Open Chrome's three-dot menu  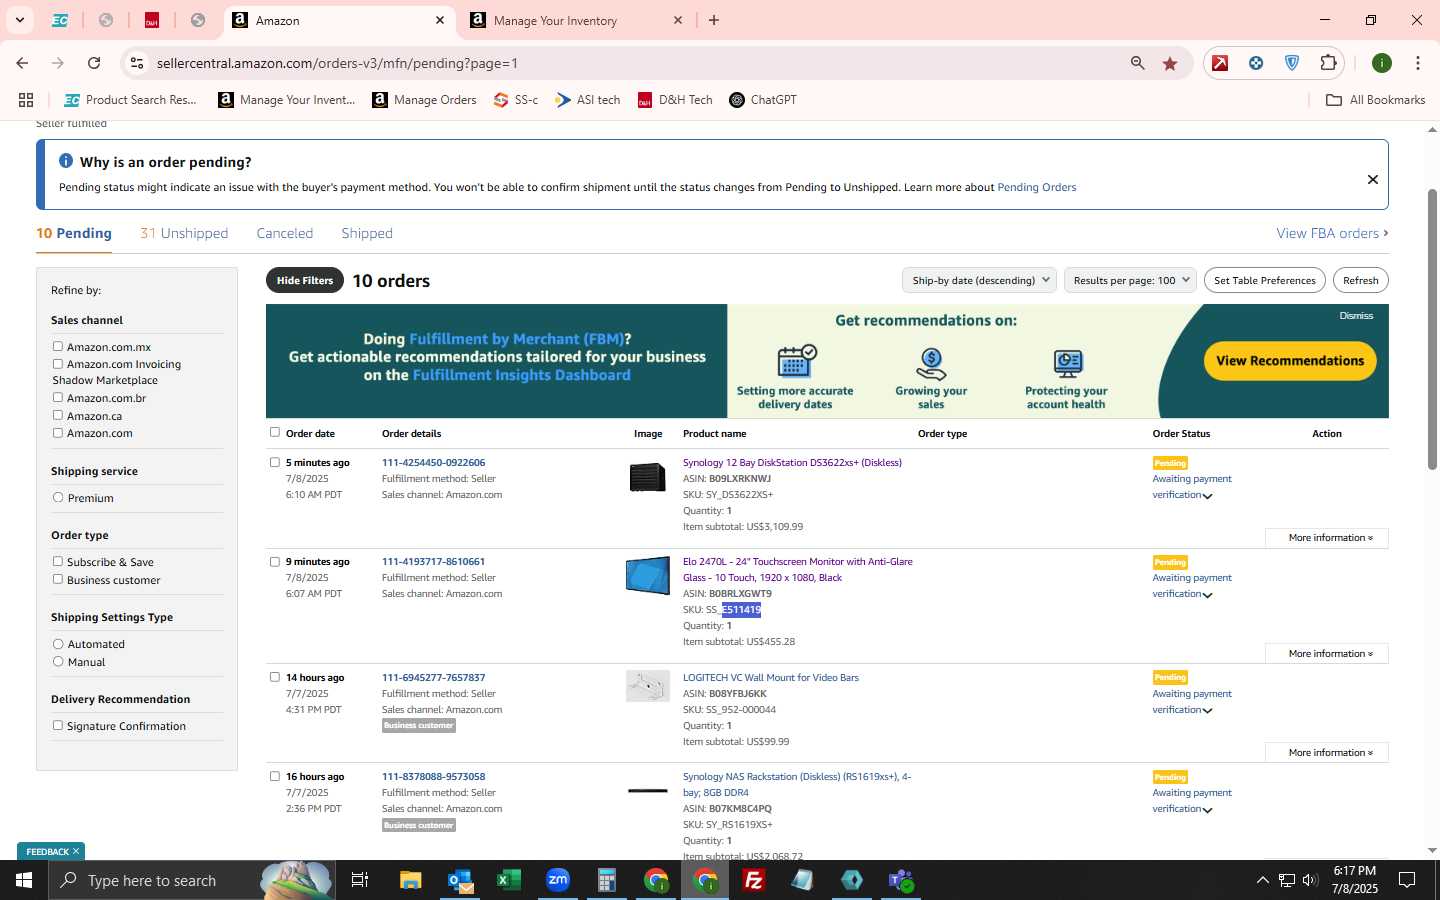(1417, 63)
